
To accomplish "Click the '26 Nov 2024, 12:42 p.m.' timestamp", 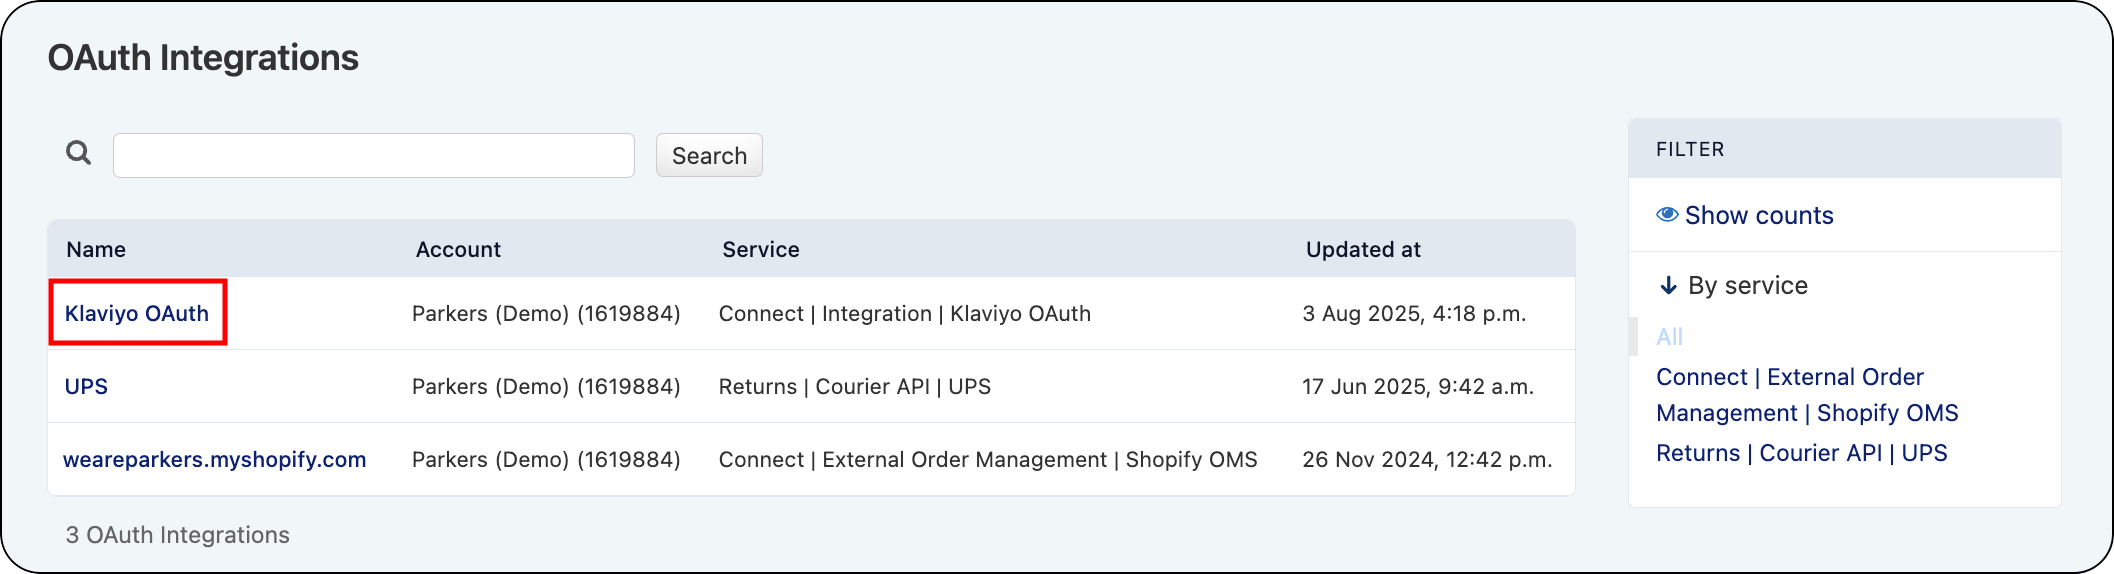I will (x=1427, y=459).
